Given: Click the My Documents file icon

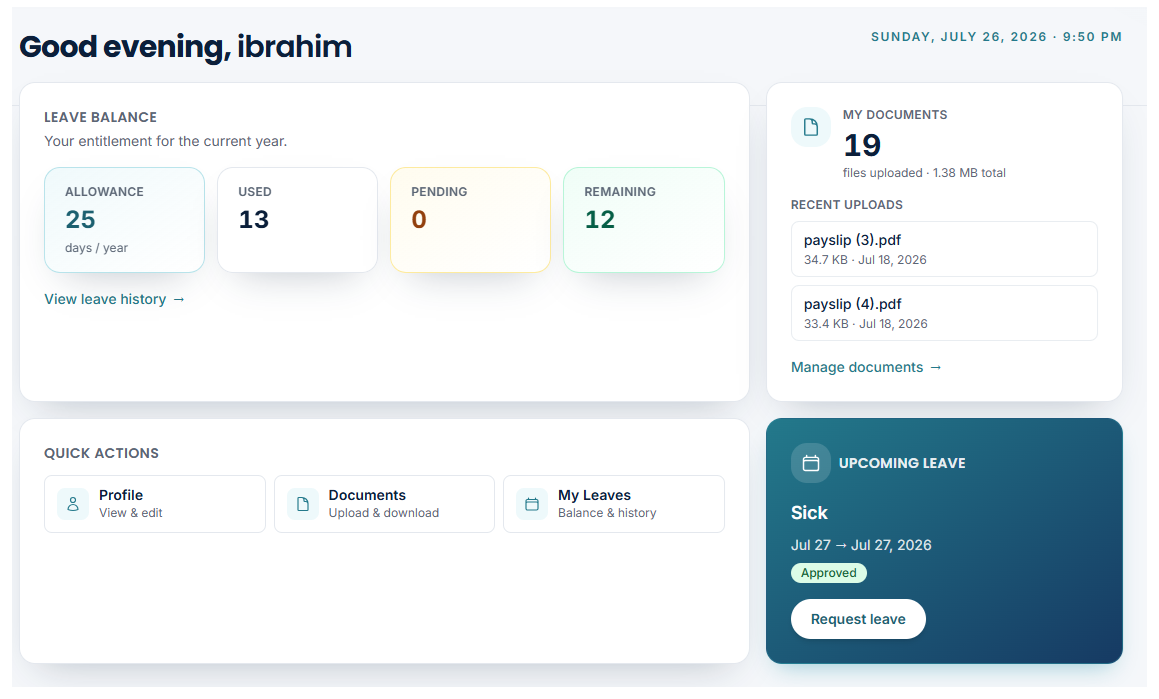Looking at the screenshot, I should click(811, 127).
